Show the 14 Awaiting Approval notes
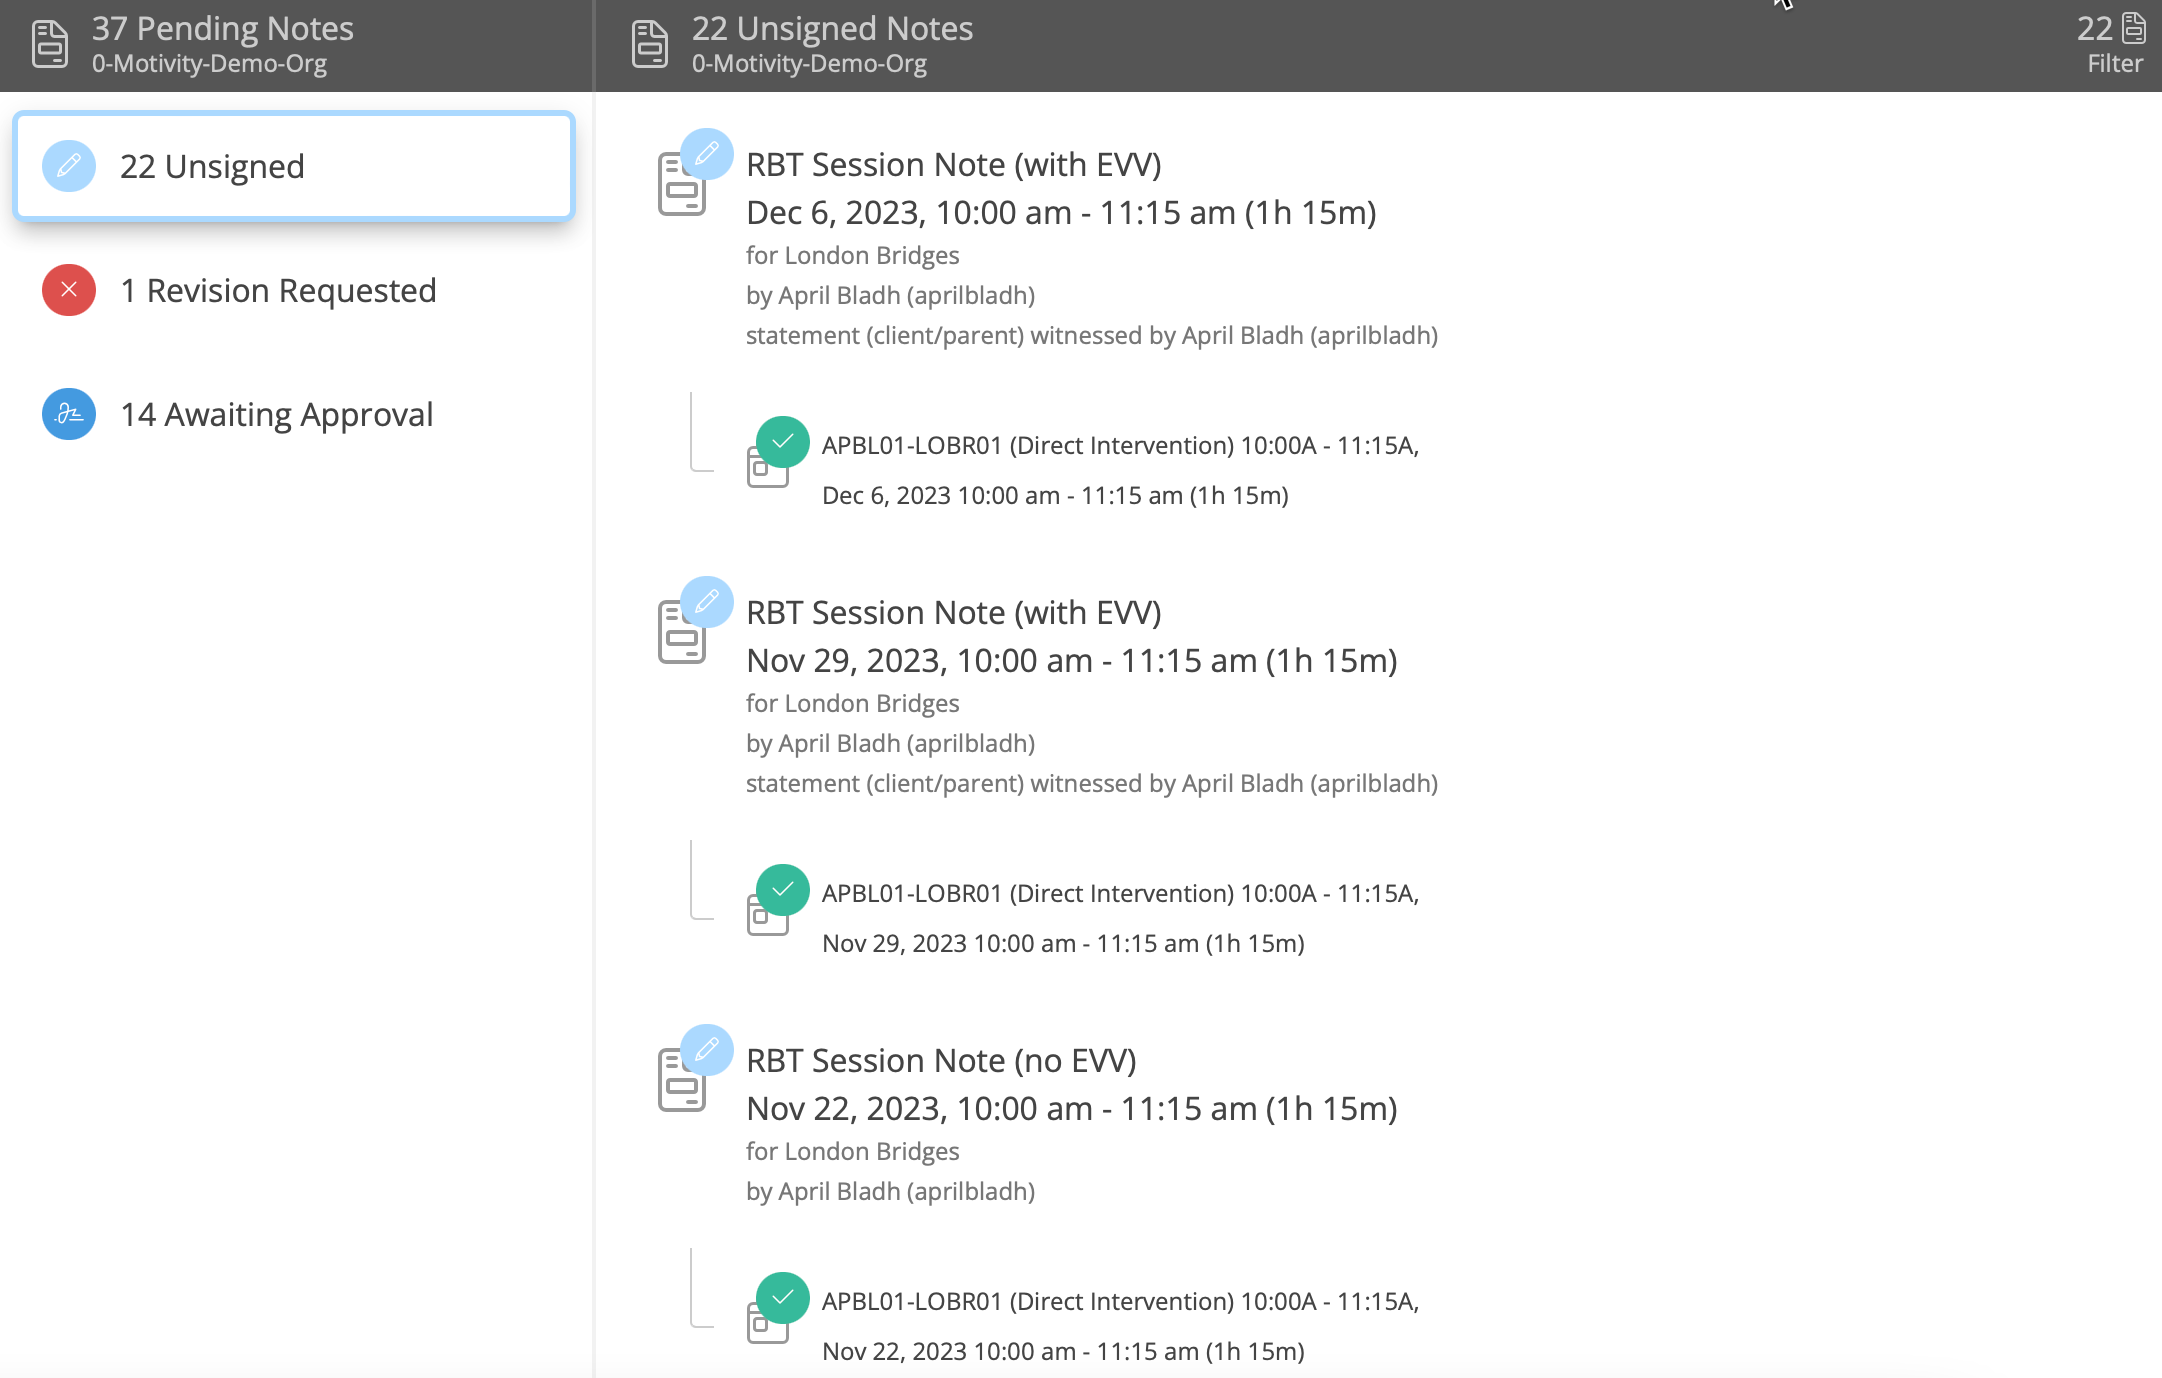 point(276,415)
